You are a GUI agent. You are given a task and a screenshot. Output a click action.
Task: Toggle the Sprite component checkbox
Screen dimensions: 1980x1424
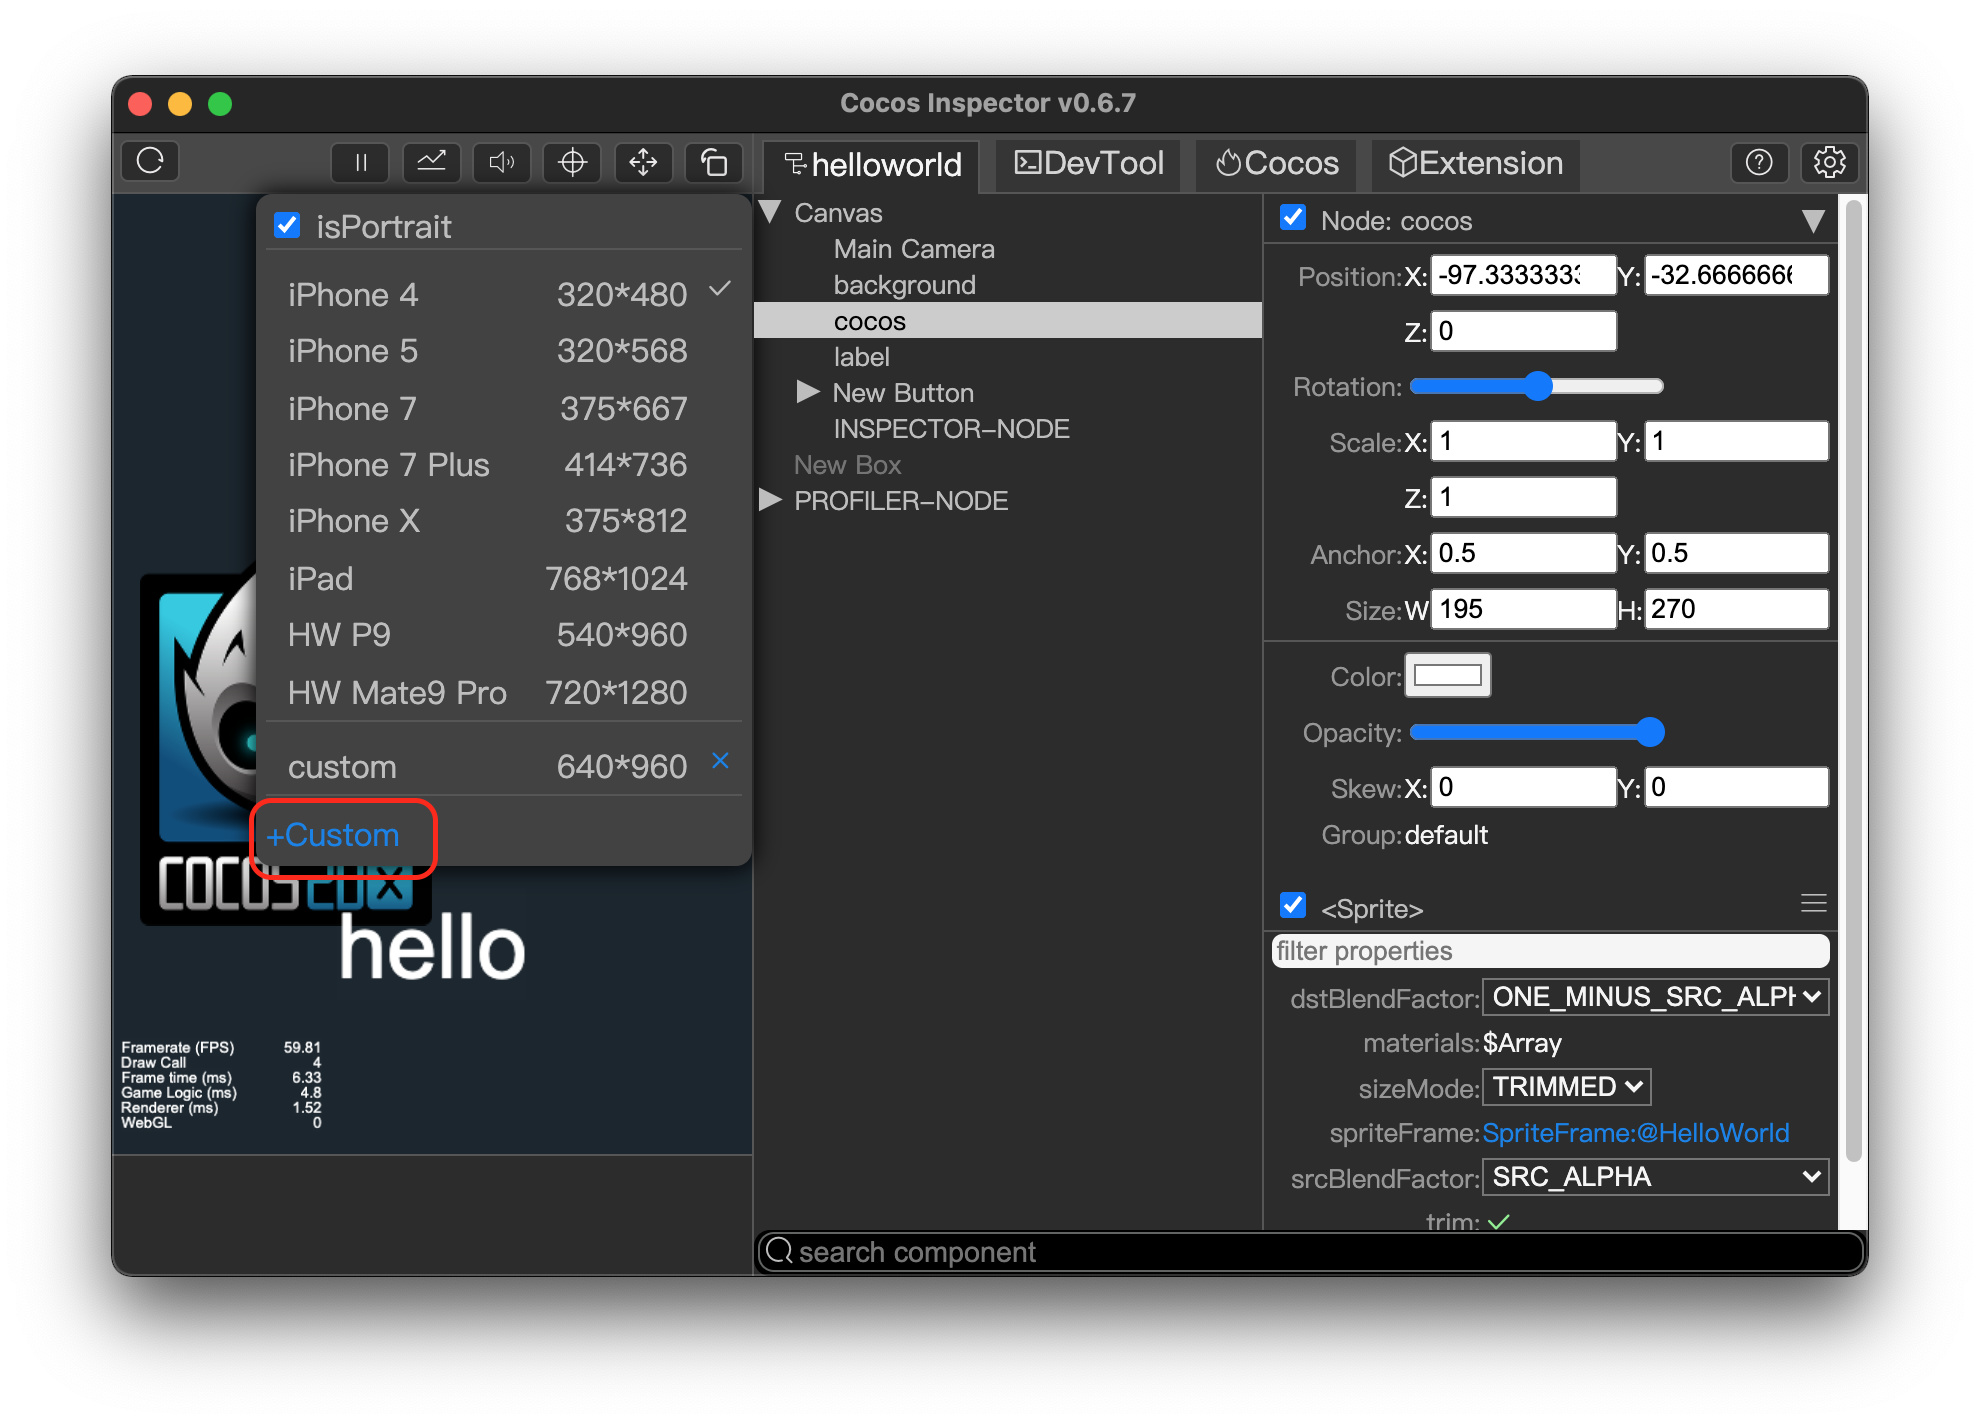click(1292, 906)
